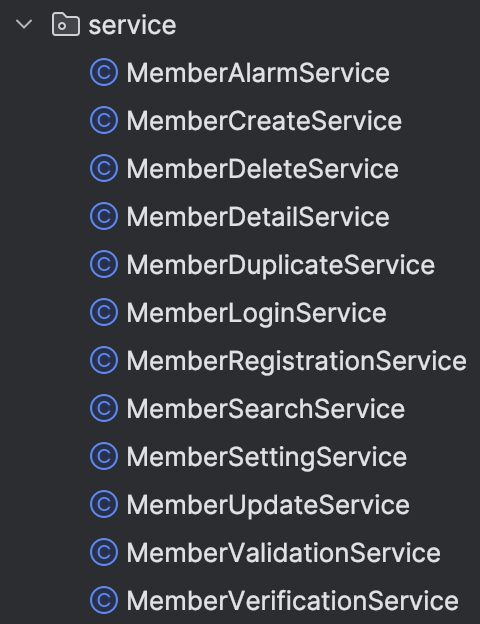Click the class icon beside MemberDuplicateService
The height and width of the screenshot is (624, 480).
click(x=104, y=264)
